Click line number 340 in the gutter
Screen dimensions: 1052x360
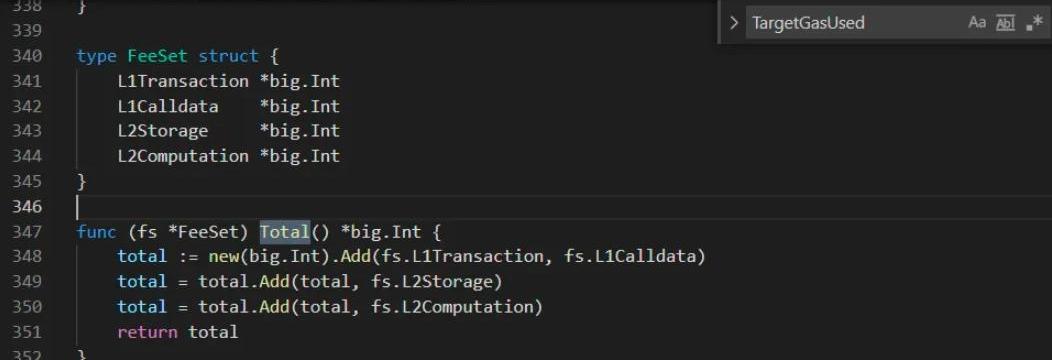click(x=27, y=56)
